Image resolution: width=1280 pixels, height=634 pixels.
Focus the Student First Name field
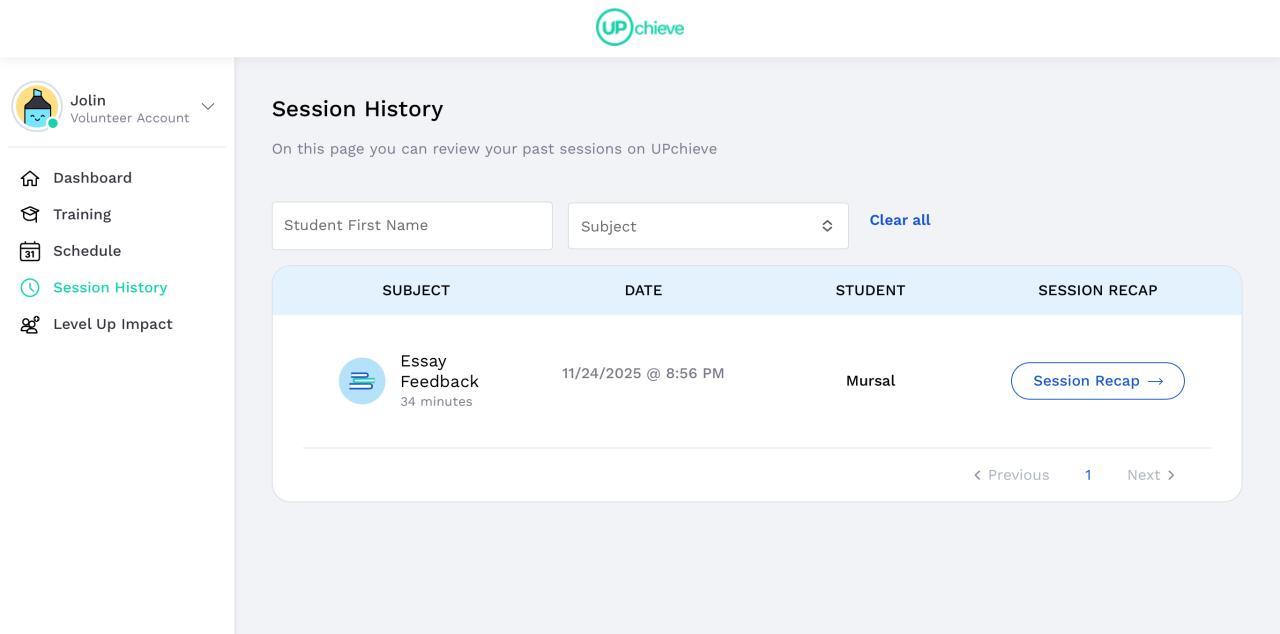(x=412, y=226)
